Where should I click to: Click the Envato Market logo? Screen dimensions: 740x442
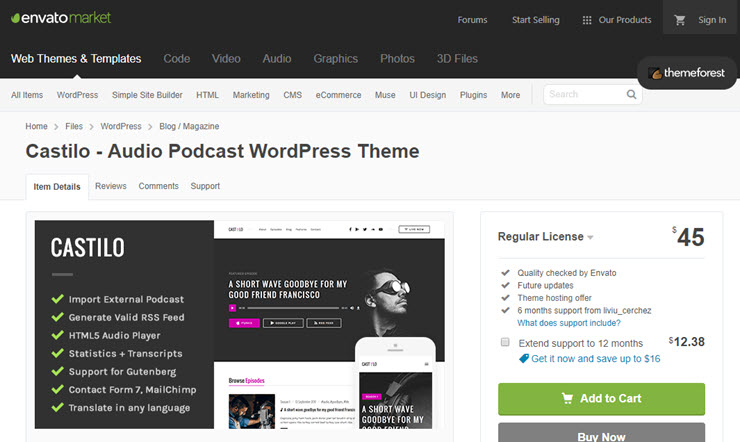coord(61,18)
